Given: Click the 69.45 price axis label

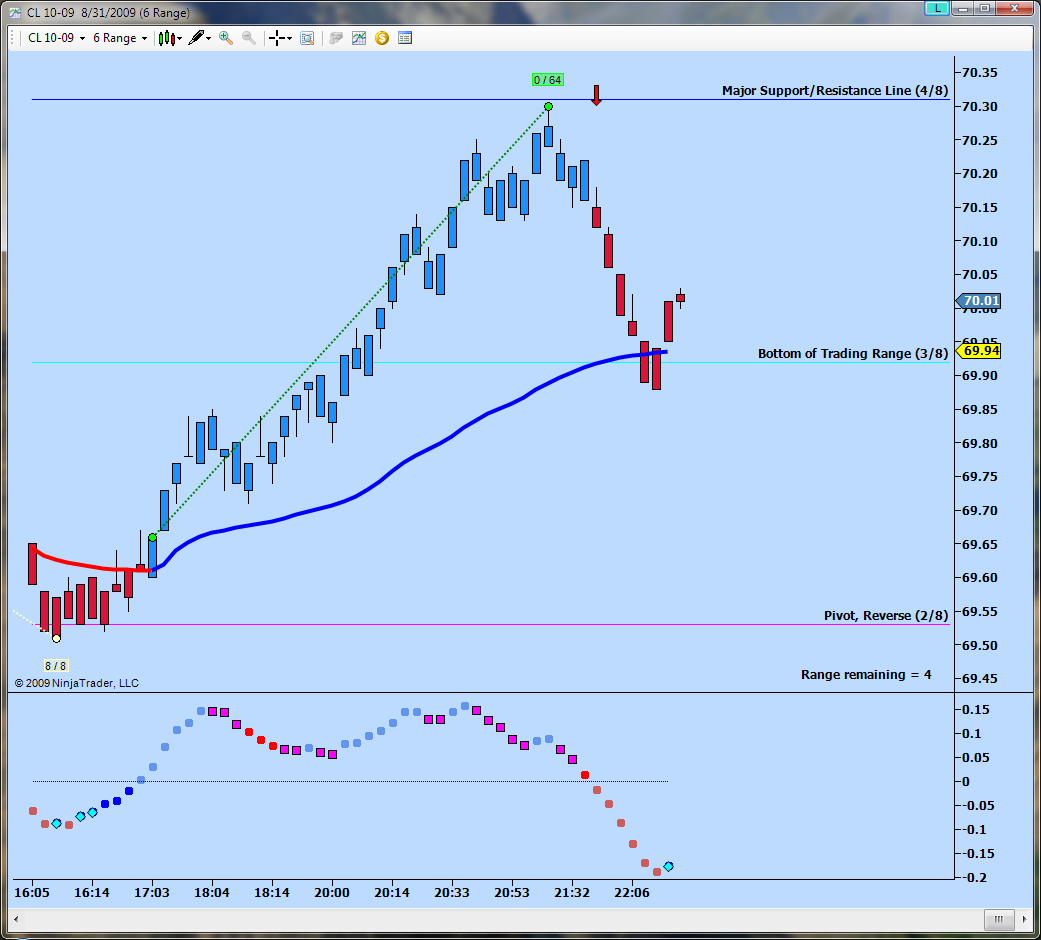Looking at the screenshot, I should coord(979,679).
